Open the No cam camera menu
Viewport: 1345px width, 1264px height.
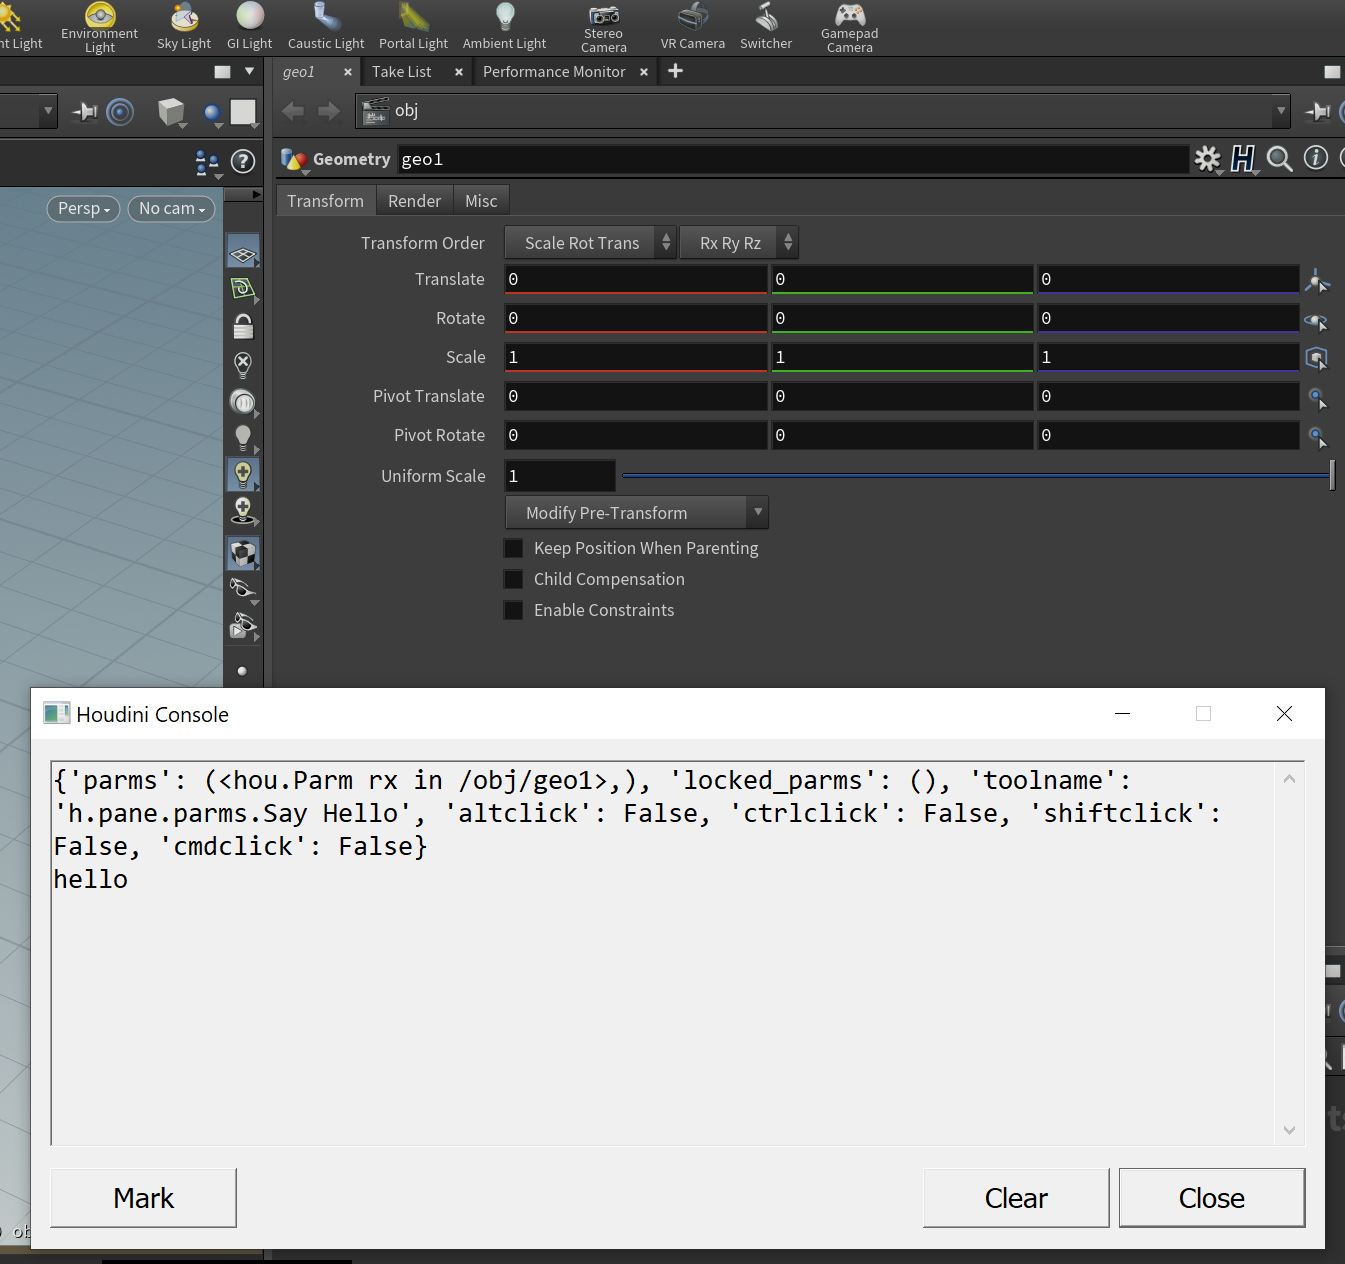(172, 208)
